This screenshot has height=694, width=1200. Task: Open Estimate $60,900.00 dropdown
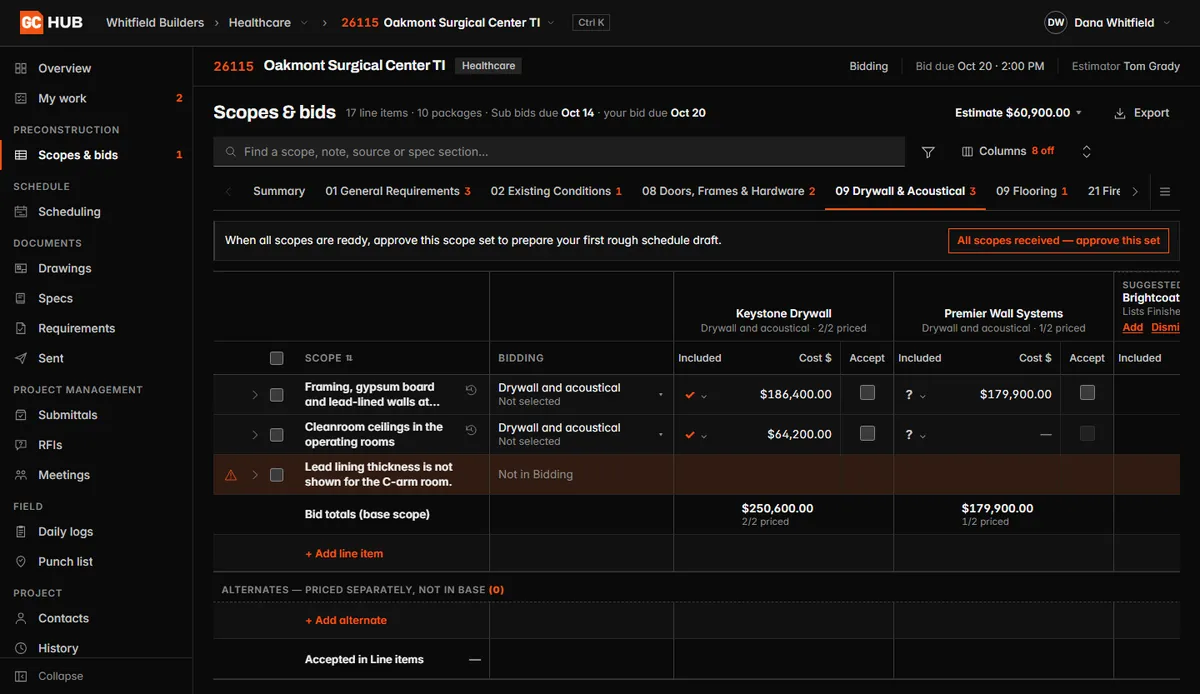(1018, 113)
